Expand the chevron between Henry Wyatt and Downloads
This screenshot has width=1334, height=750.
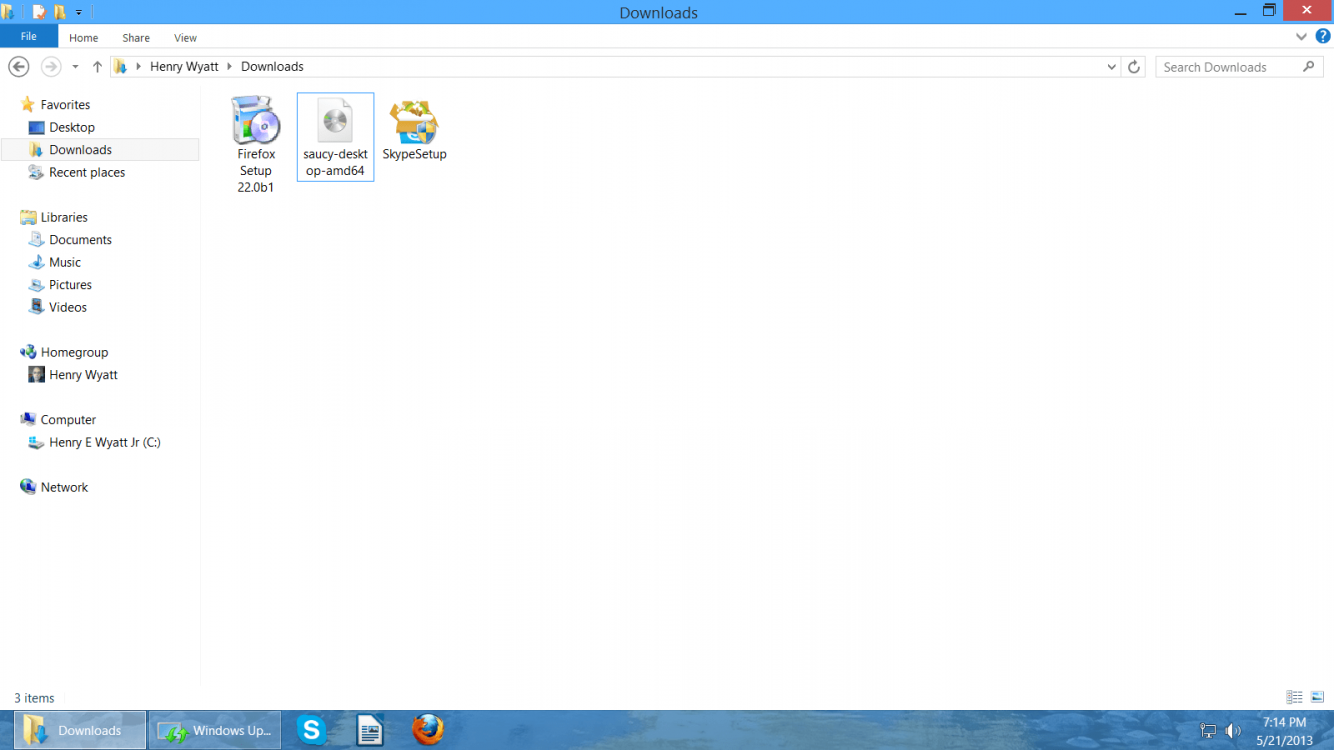tap(230, 66)
